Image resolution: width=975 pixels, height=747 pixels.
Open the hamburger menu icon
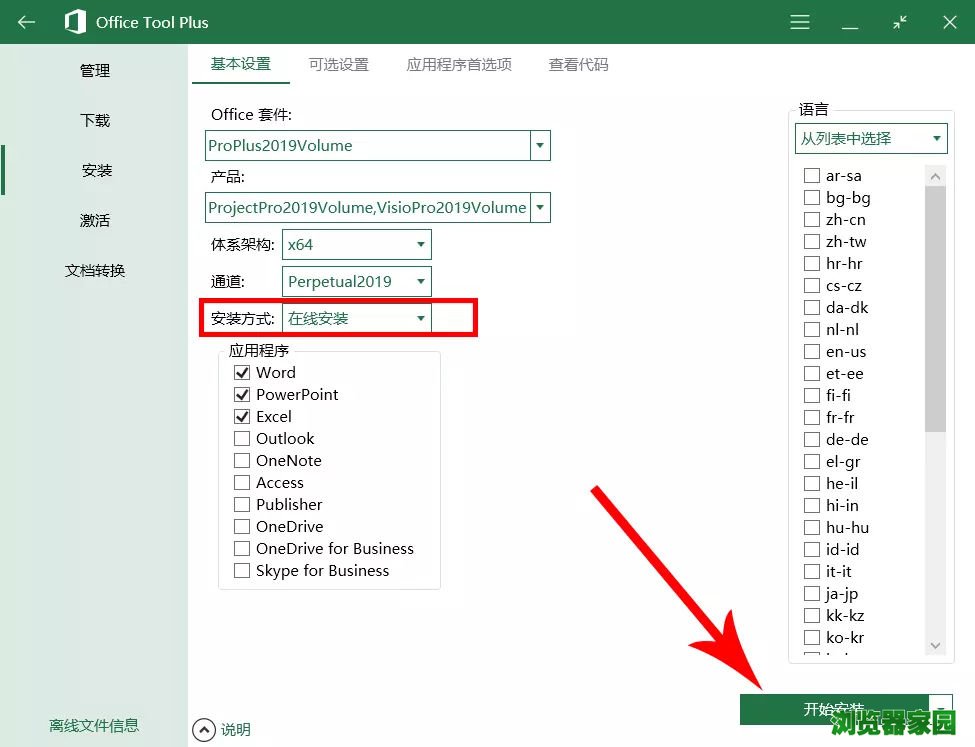pos(799,22)
